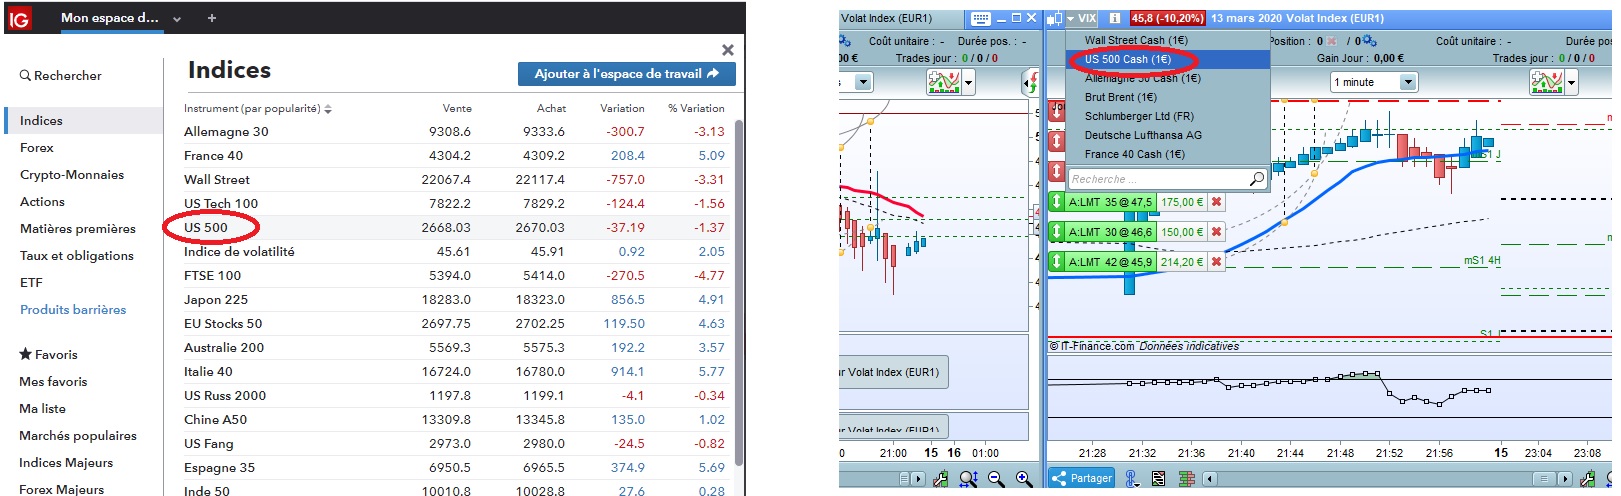The width and height of the screenshot is (1621, 496).
Task: Click Ajouter à l'espace de travail button
Action: click(627, 74)
